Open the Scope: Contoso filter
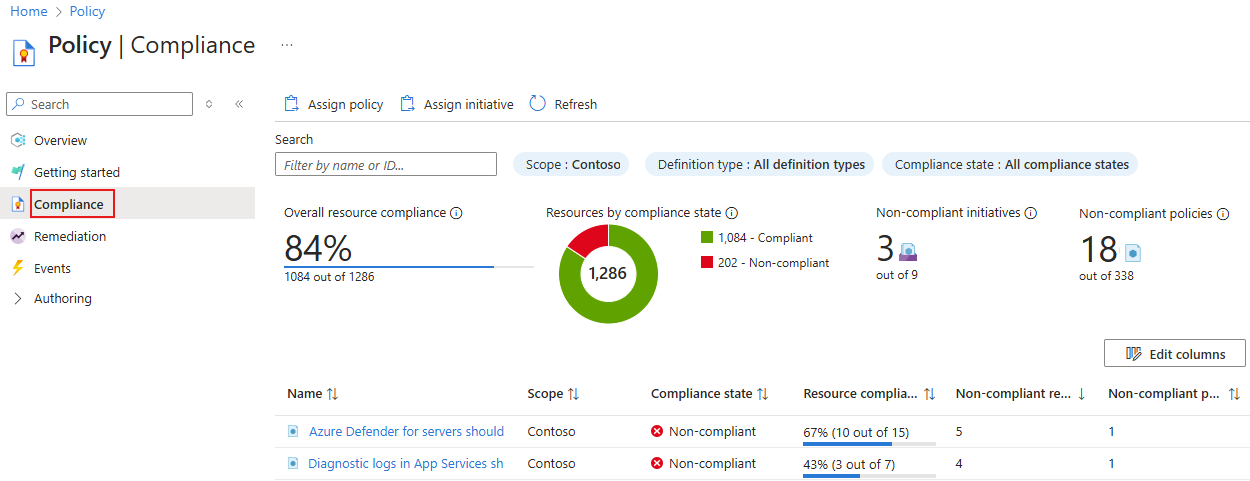1250x481 pixels. (x=572, y=164)
